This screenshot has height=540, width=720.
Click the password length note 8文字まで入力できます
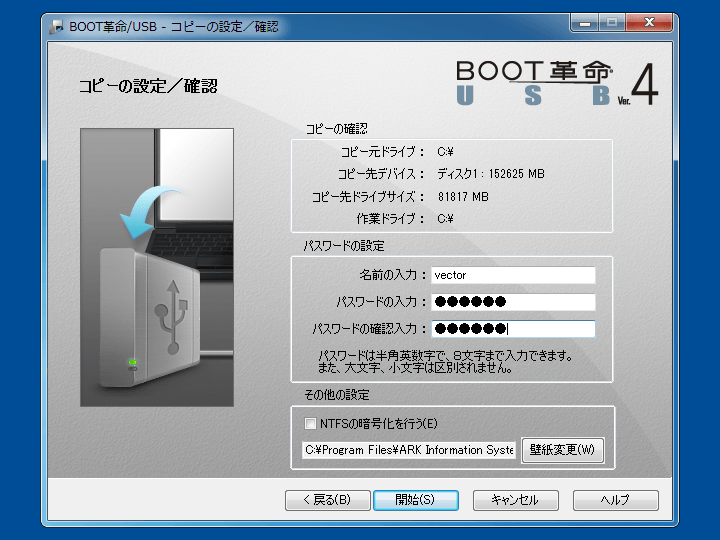[x=512, y=355]
